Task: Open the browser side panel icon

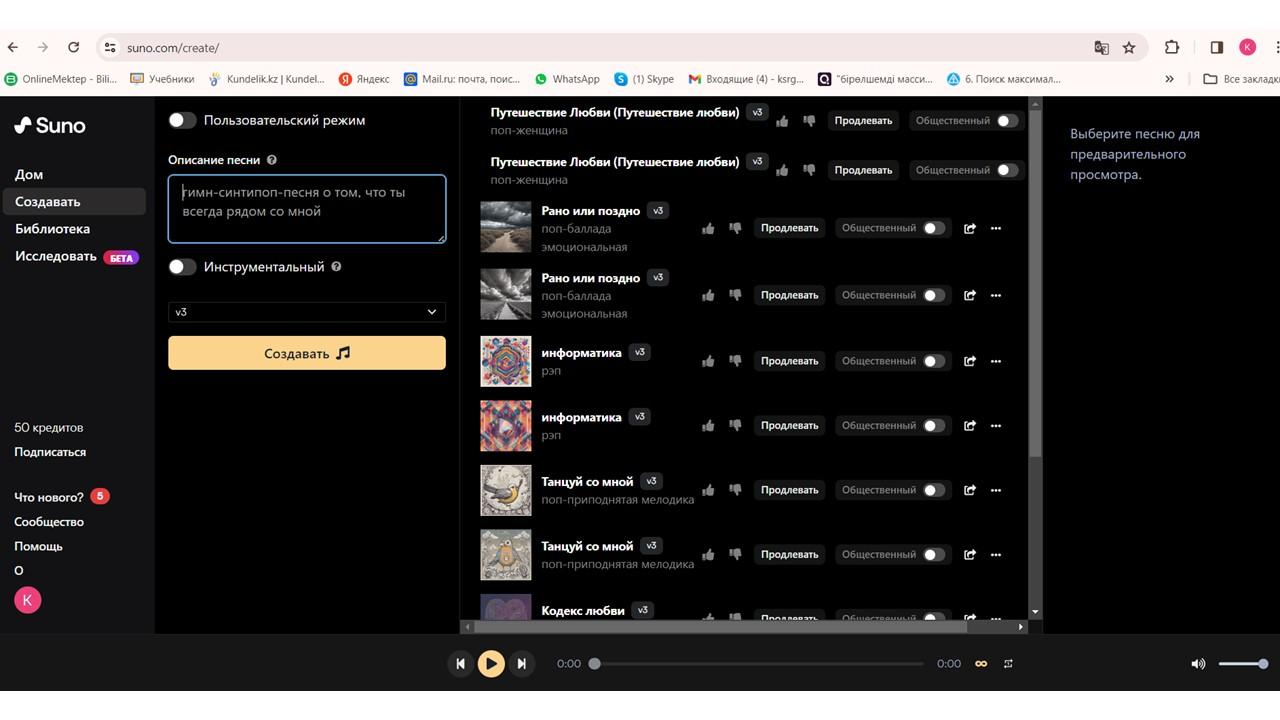Action: (1216, 47)
